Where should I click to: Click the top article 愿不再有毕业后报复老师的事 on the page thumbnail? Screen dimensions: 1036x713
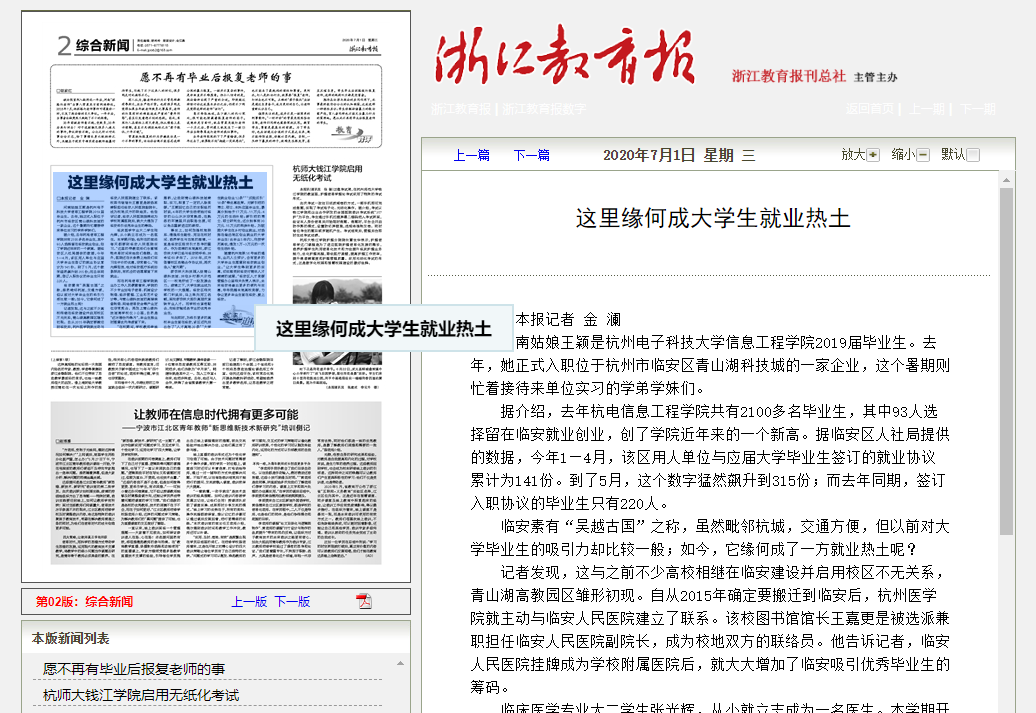coord(216,106)
